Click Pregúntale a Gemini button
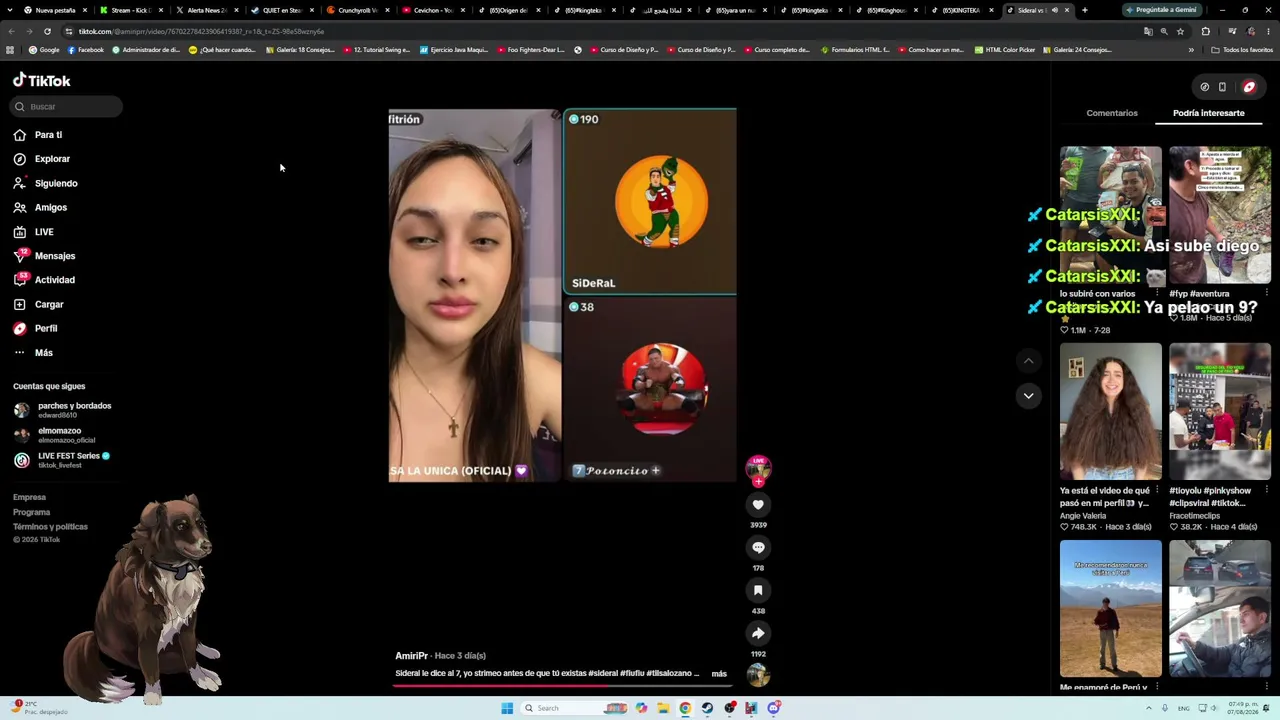Screen dimensions: 1280x720 coord(1161,10)
